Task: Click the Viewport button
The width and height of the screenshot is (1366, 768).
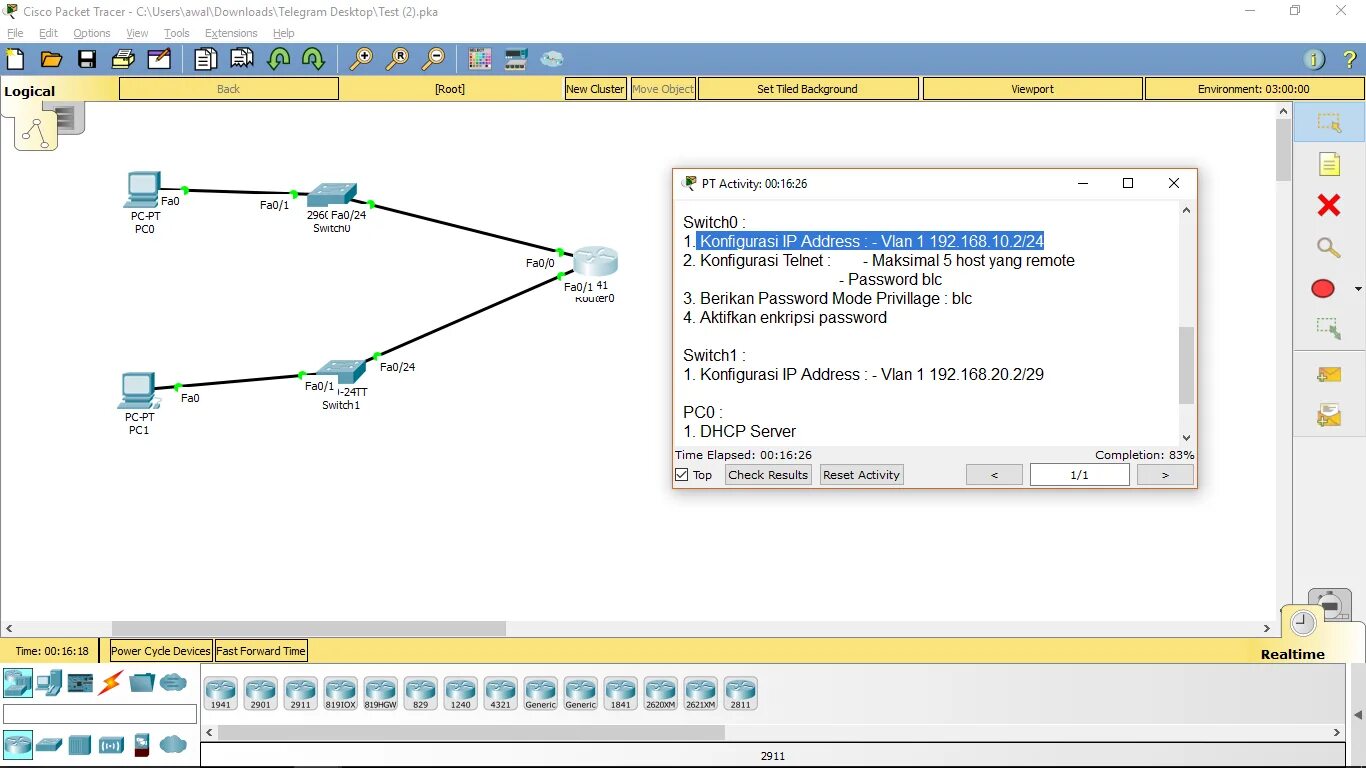Action: 1032,89
